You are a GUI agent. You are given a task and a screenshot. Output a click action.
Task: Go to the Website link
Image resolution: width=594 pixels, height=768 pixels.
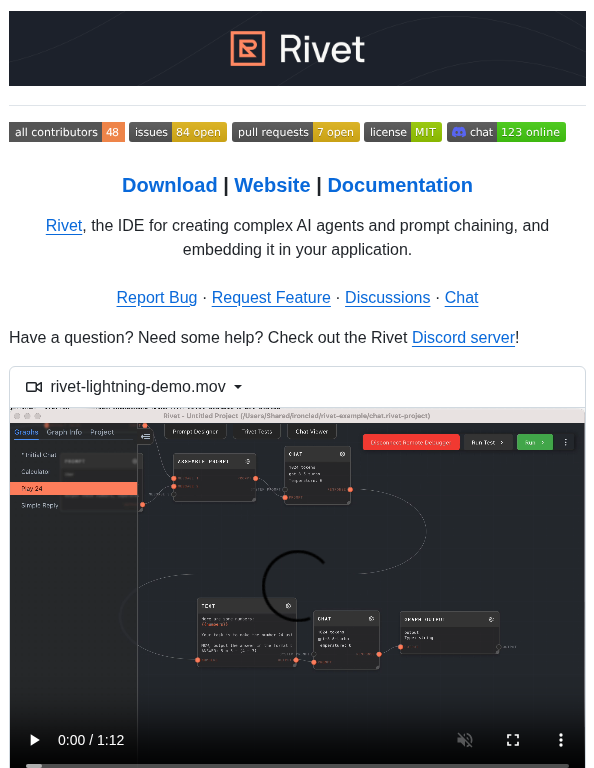pyautogui.click(x=272, y=185)
